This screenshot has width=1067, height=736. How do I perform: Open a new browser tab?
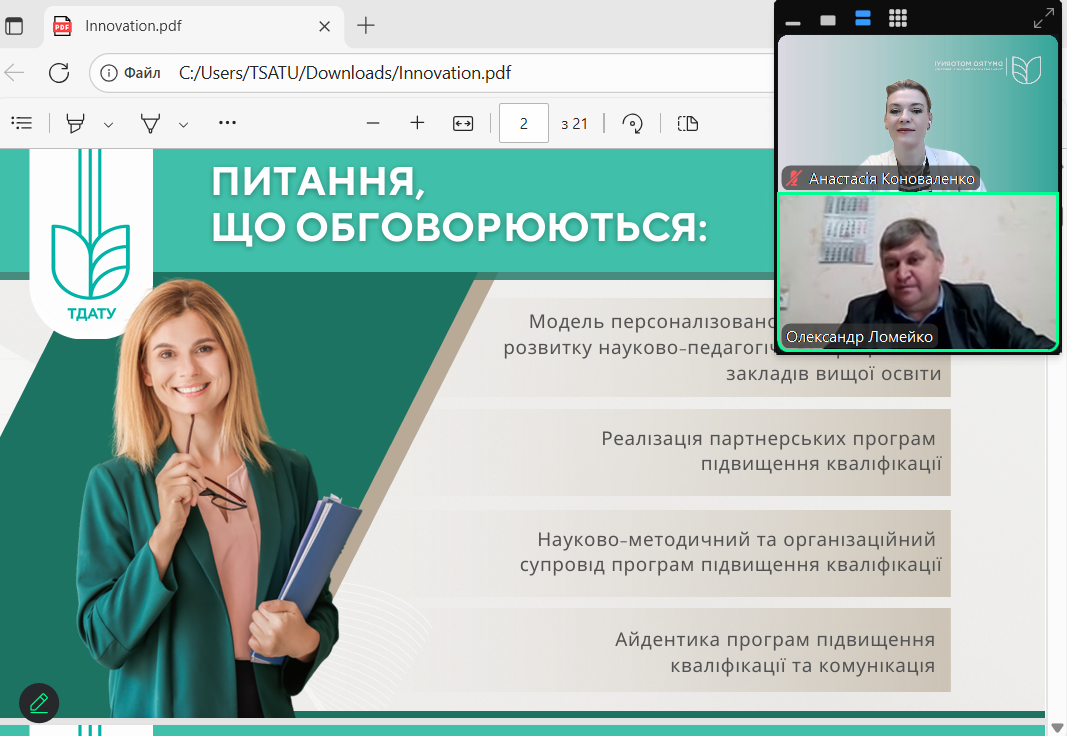coord(365,26)
